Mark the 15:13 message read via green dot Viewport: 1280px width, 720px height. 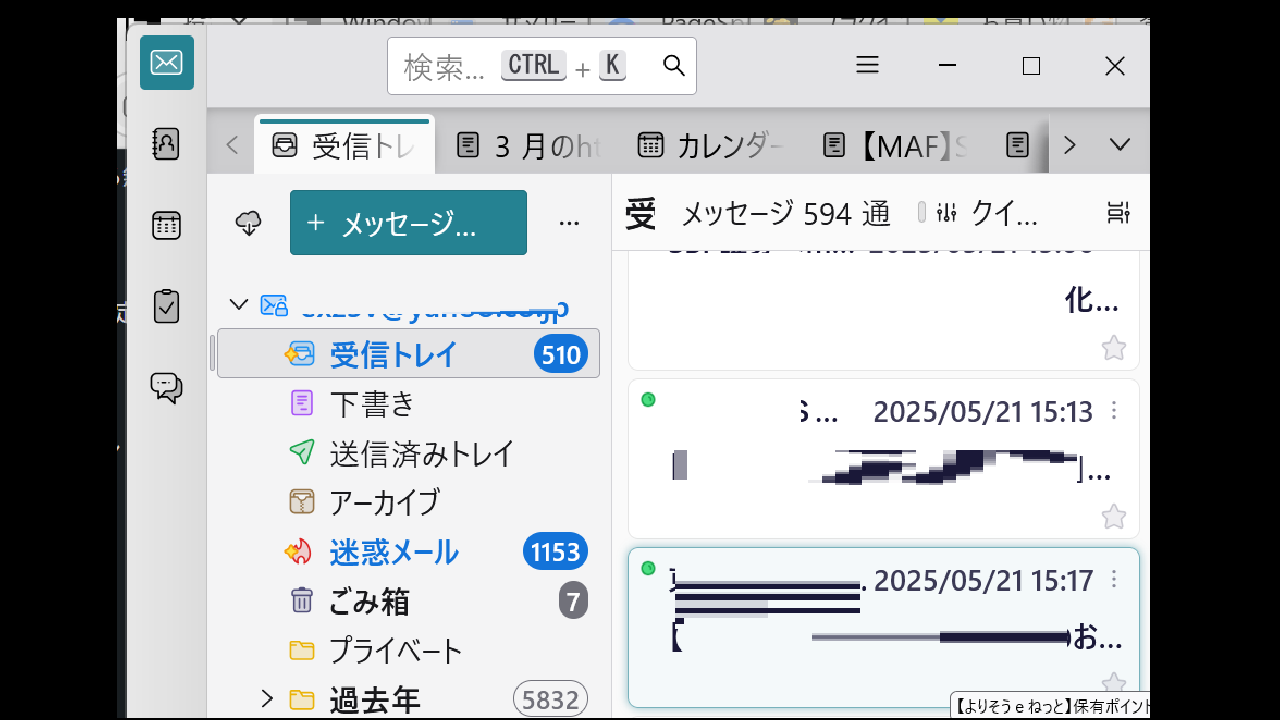[x=648, y=400]
